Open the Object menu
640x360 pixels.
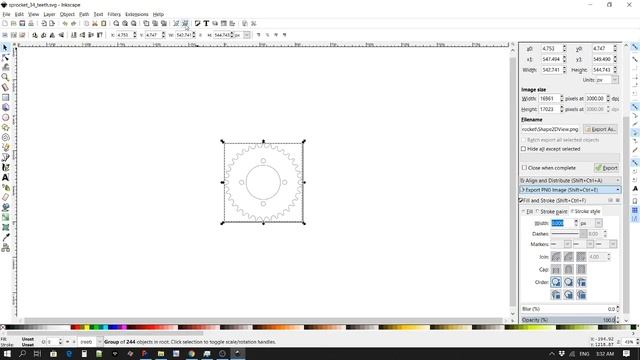[x=67, y=14]
